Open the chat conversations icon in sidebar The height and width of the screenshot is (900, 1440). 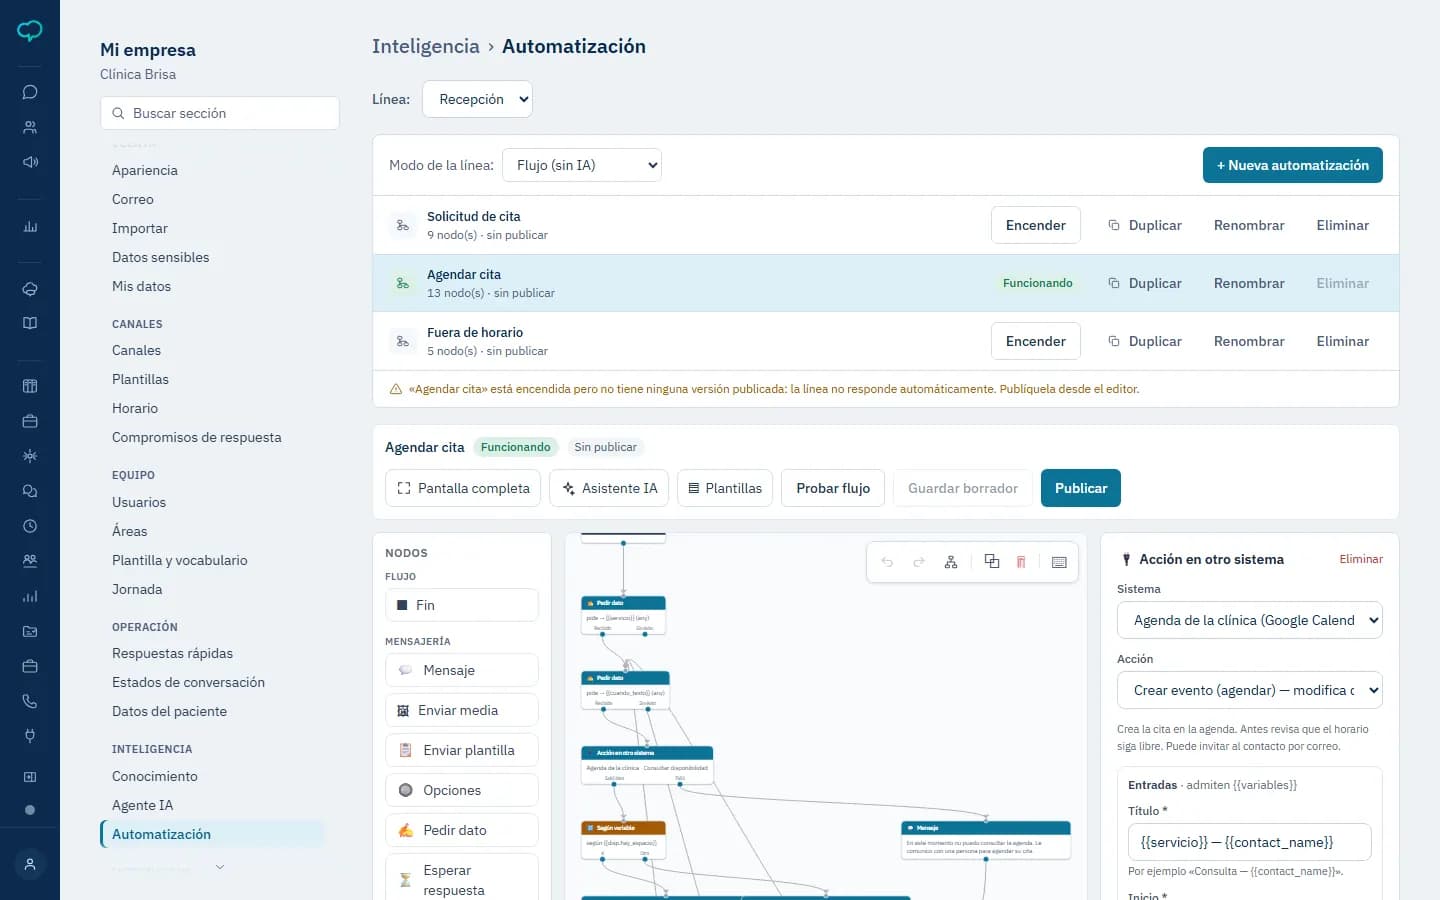30,92
